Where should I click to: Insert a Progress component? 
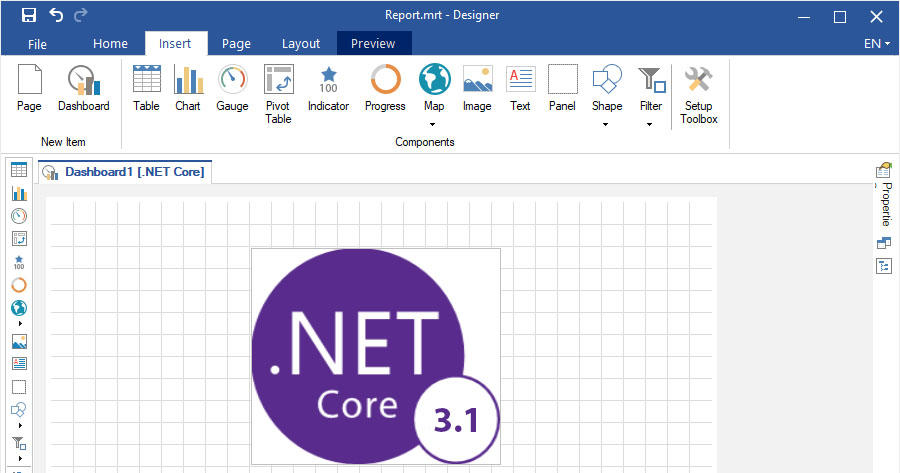pyautogui.click(x=385, y=88)
